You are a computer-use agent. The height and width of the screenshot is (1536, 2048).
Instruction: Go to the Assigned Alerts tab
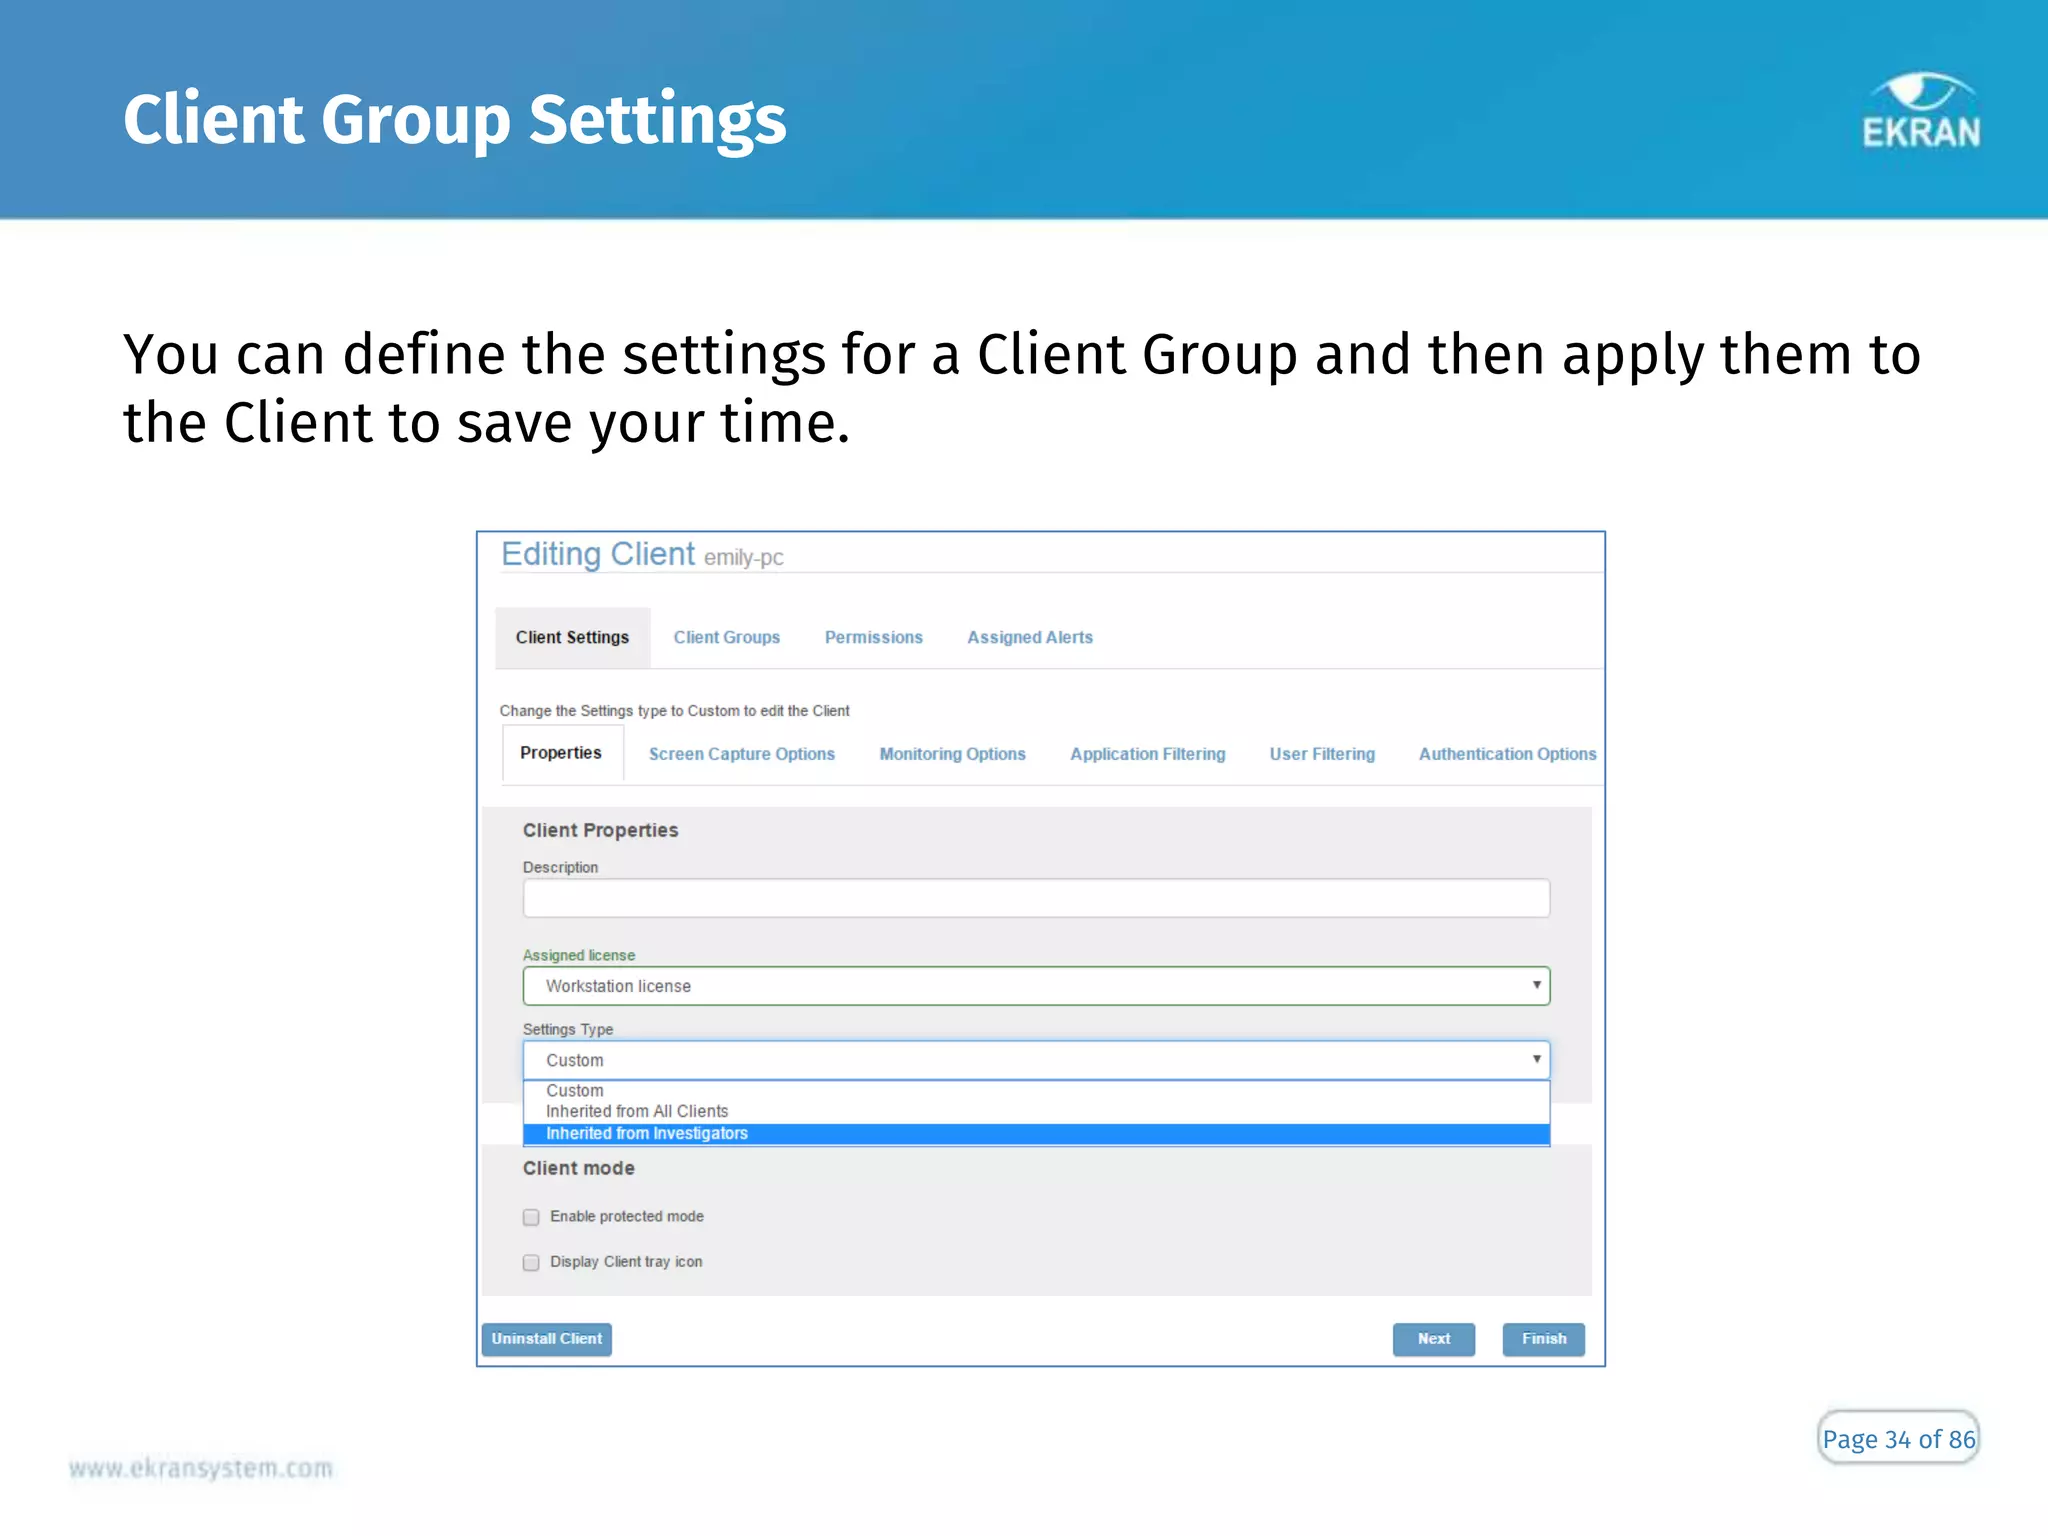1030,637
